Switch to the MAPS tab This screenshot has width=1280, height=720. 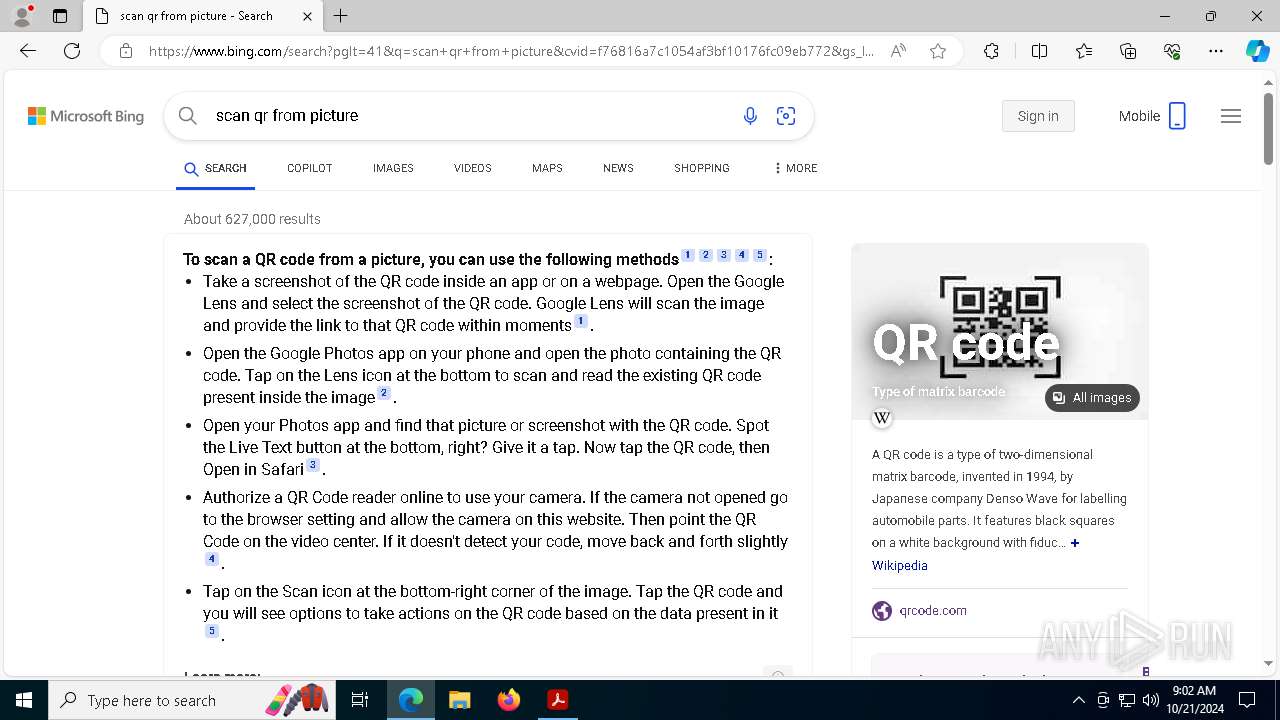(x=547, y=168)
